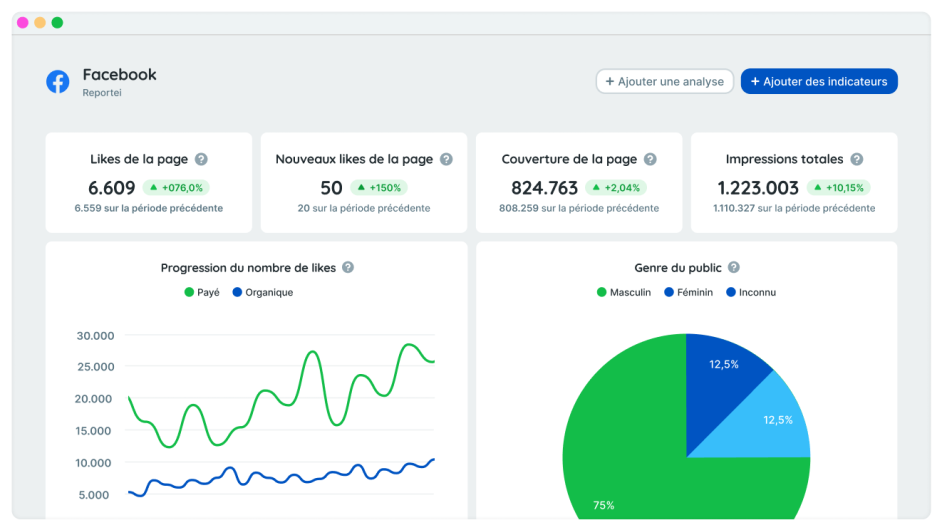Viewport: 942px width, 530px height.
Task: Click help icon beside Progression du nombre de likes
Action: (348, 267)
